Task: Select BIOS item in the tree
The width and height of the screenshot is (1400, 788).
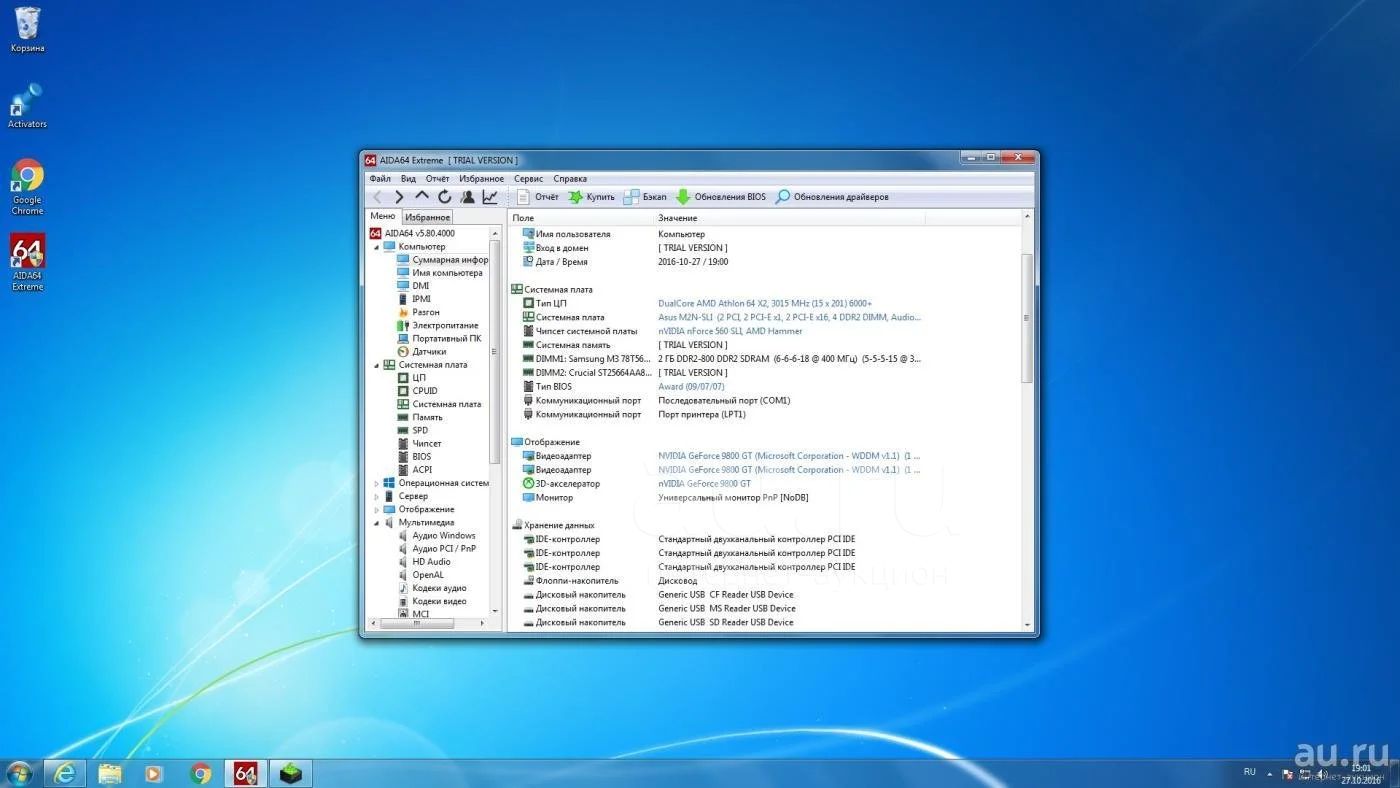Action: pos(414,456)
